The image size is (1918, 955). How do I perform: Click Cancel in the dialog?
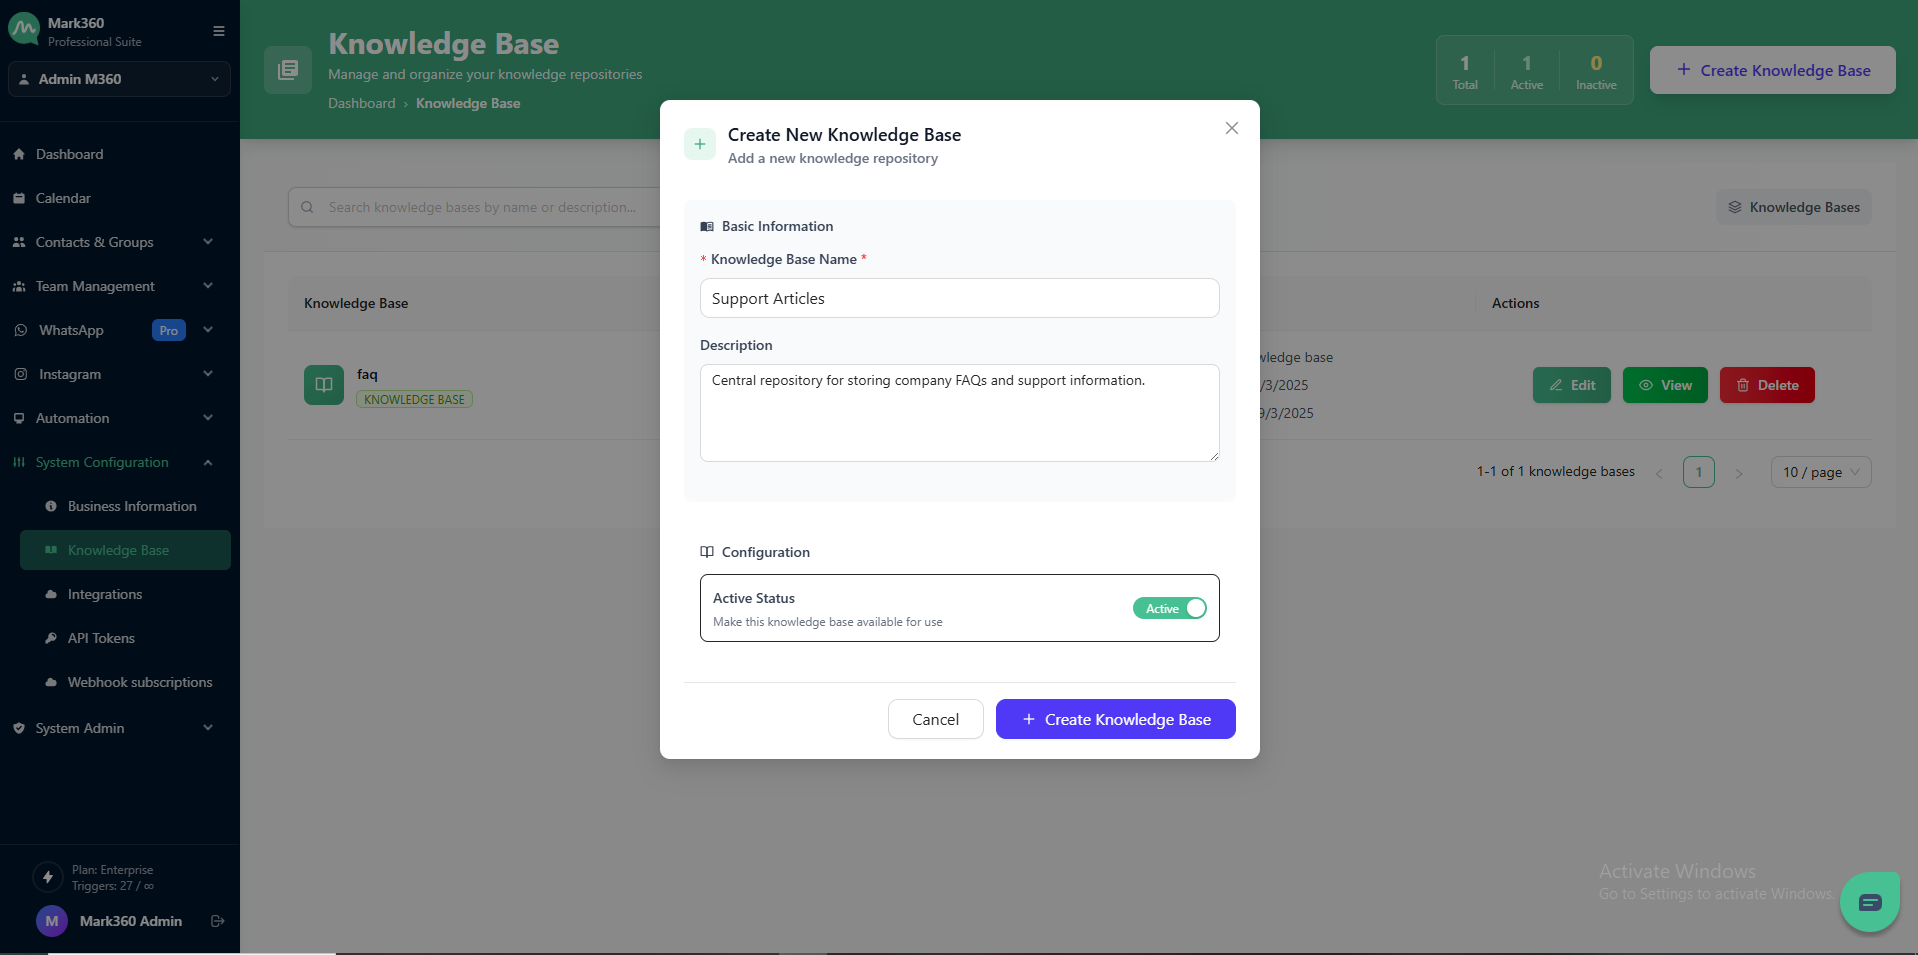(935, 719)
